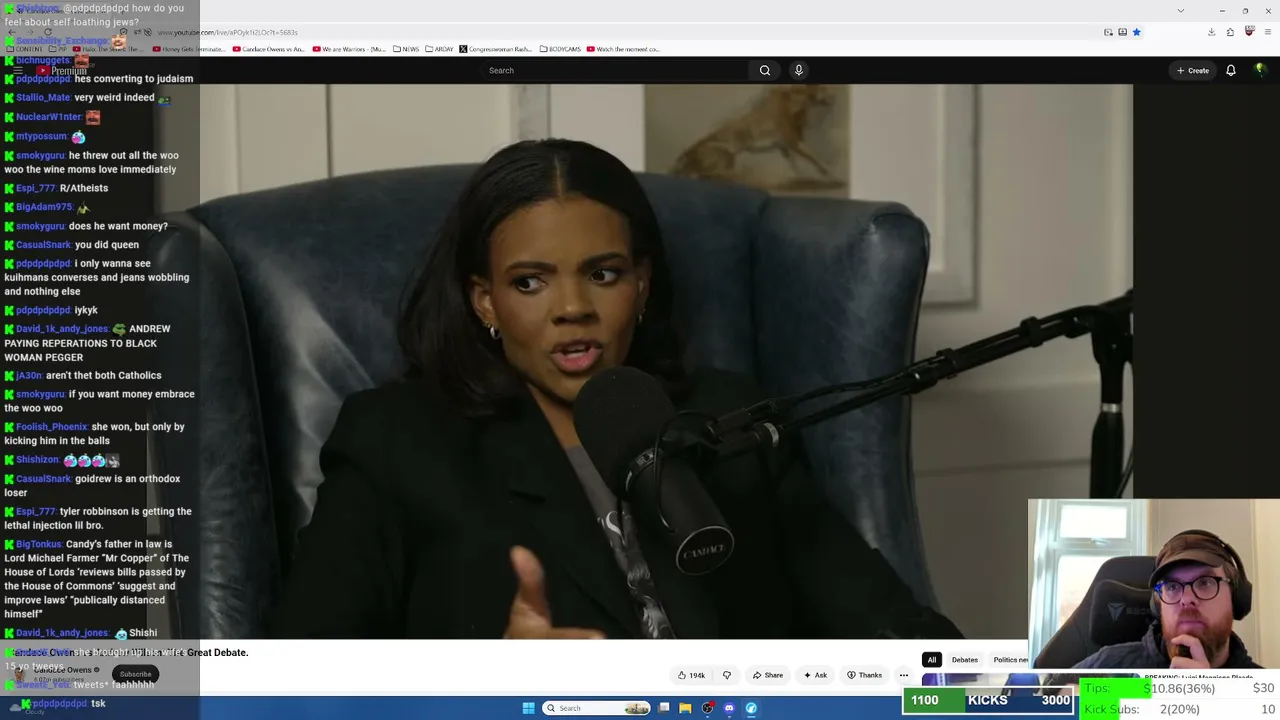
Task: Subscribe to the Candace Owens channel
Action: tap(135, 674)
